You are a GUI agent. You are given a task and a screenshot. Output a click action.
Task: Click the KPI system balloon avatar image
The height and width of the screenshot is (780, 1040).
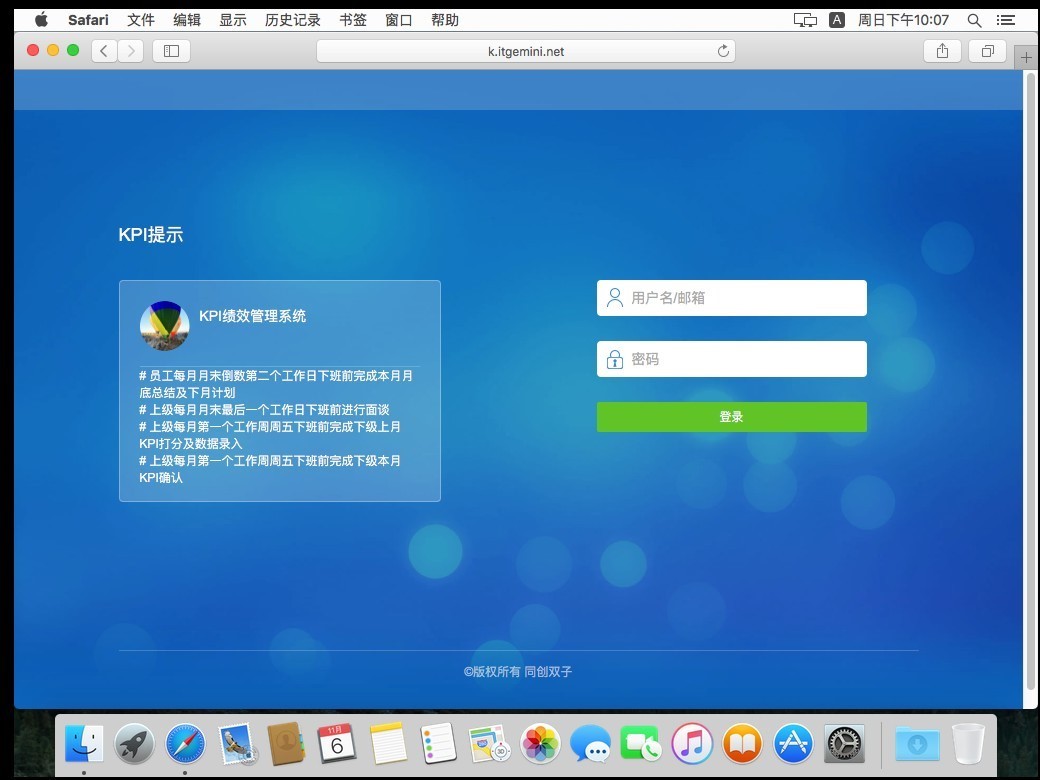tap(165, 326)
